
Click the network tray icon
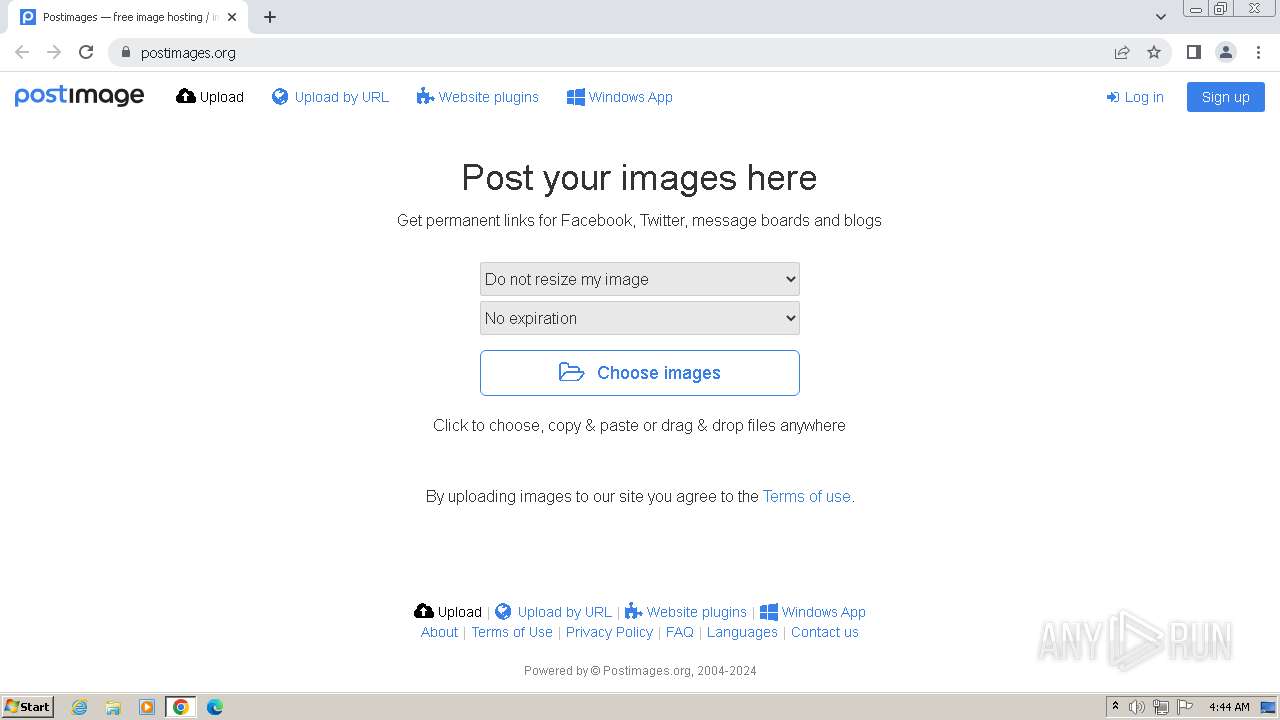click(1161, 707)
